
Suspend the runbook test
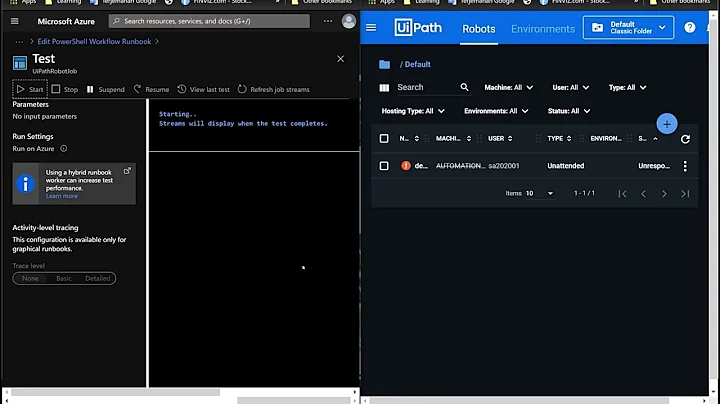pyautogui.click(x=106, y=90)
